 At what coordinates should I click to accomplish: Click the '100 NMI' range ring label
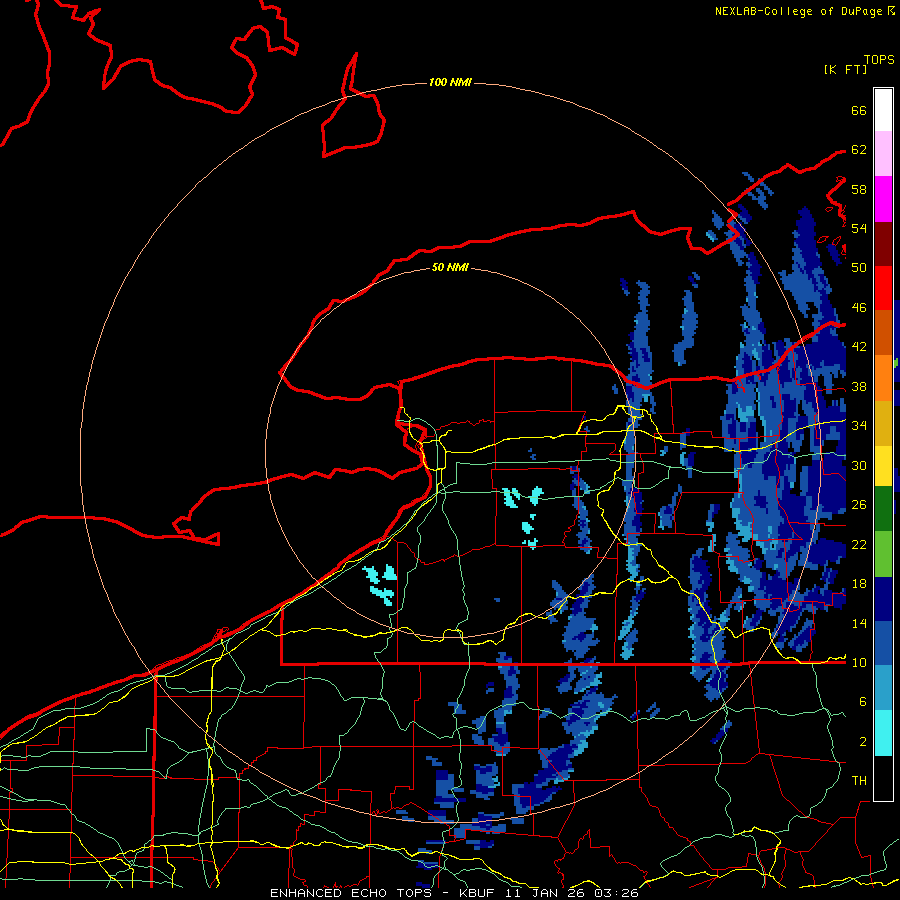point(450,82)
